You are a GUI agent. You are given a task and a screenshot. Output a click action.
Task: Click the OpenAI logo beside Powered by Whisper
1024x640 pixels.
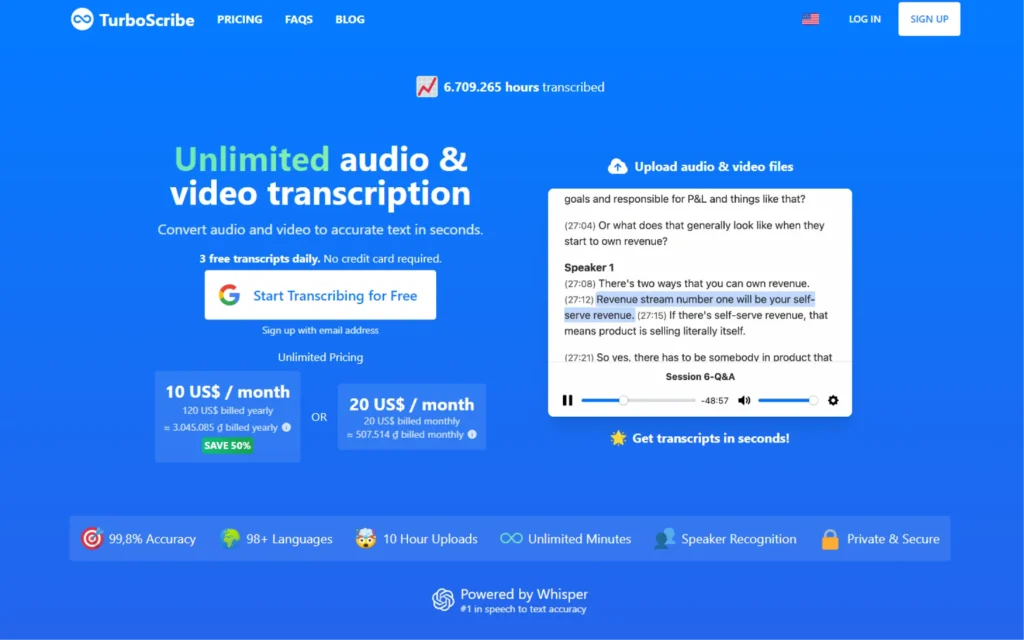pos(443,600)
